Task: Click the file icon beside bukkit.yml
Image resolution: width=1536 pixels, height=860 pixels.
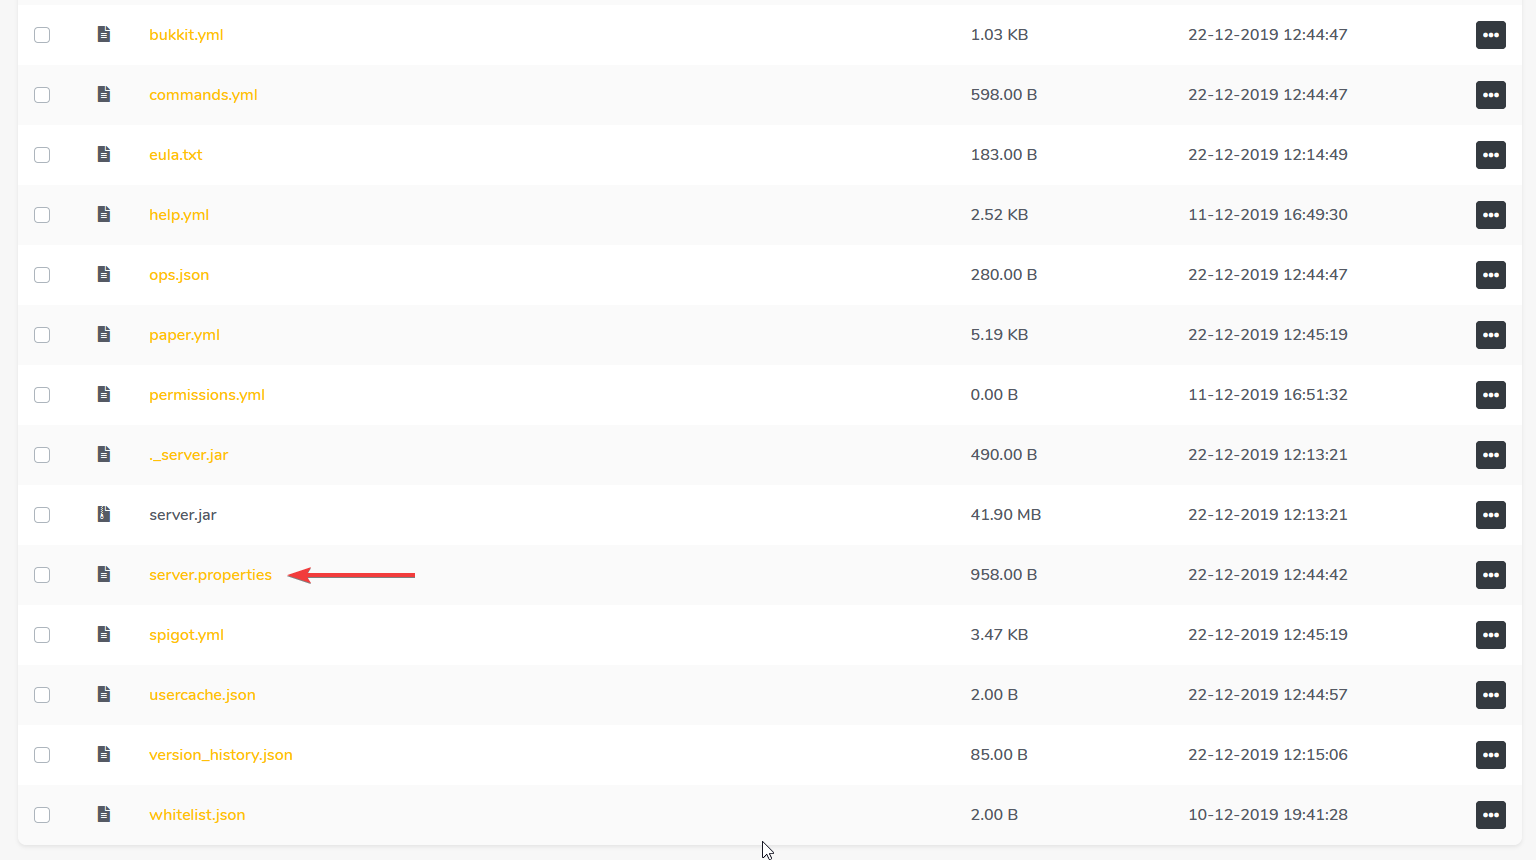Action: click(103, 35)
